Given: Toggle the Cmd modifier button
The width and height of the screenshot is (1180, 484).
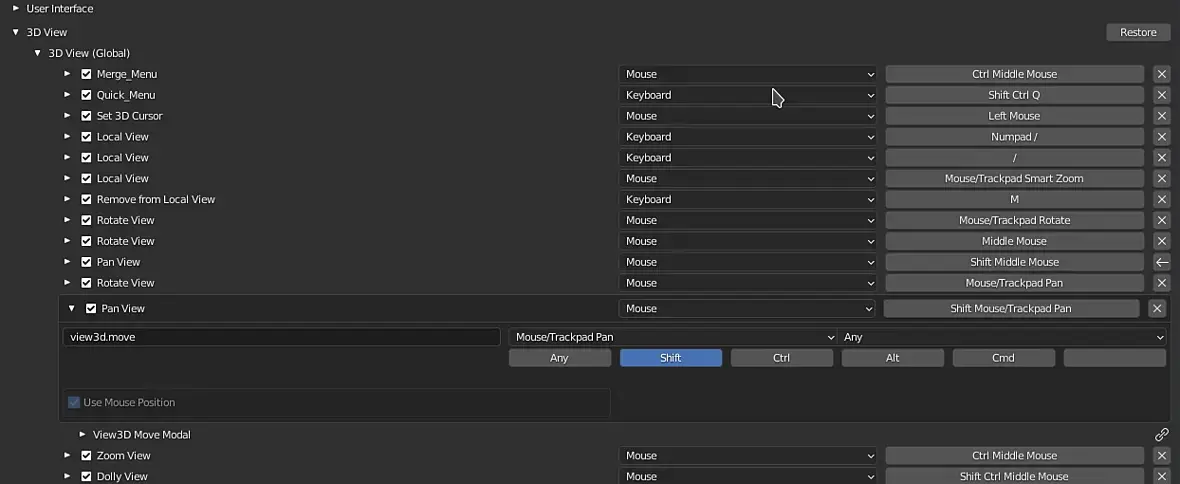Looking at the screenshot, I should tap(1003, 358).
